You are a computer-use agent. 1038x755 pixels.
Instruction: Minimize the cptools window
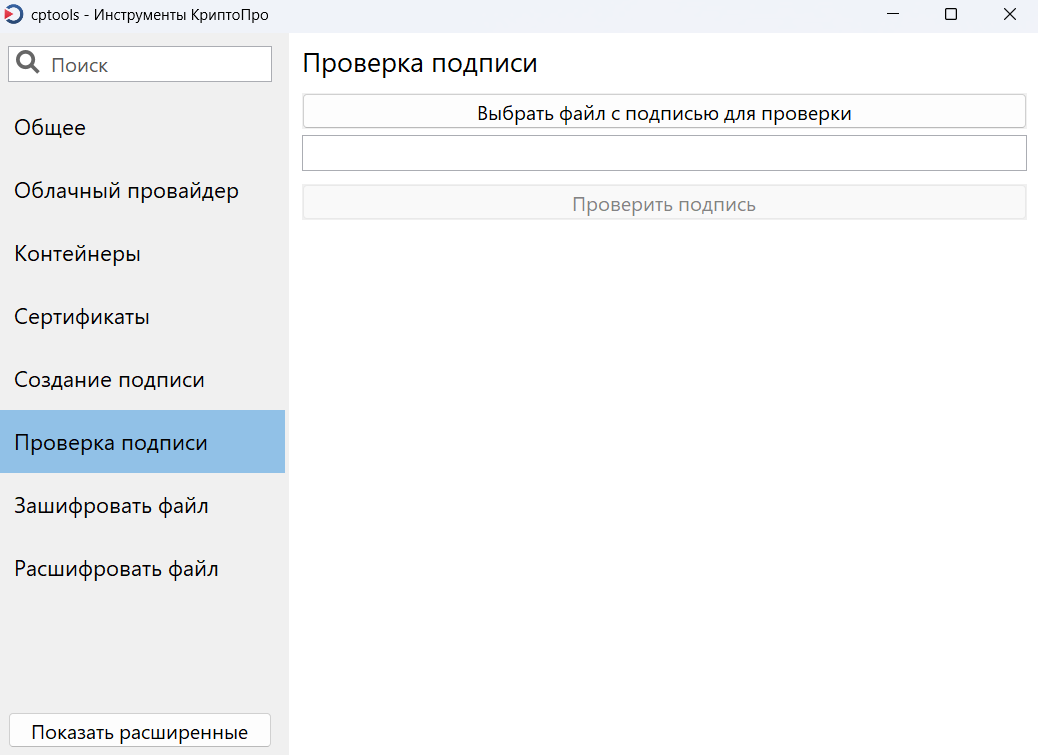(x=893, y=14)
